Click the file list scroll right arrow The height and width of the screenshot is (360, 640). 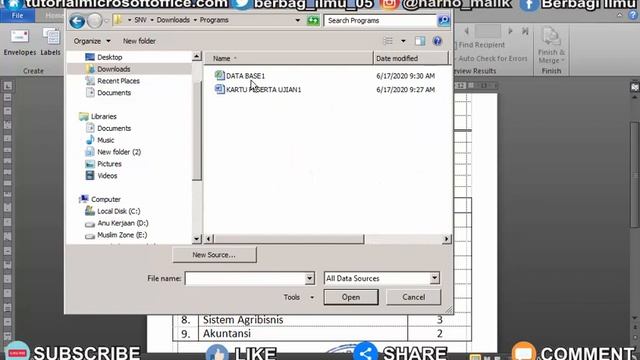pos(447,239)
